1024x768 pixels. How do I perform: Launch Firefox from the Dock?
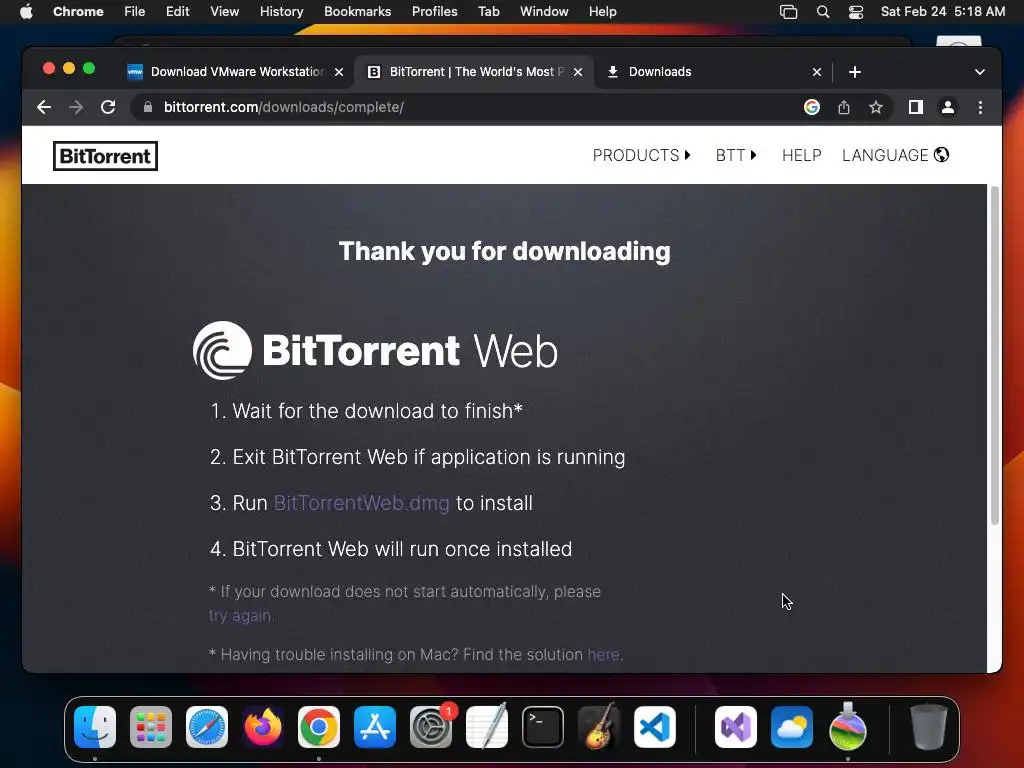(x=263, y=727)
